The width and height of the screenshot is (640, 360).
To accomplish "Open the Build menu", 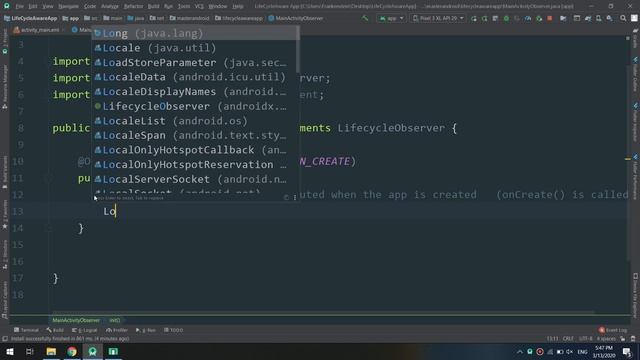I will point(153,6).
